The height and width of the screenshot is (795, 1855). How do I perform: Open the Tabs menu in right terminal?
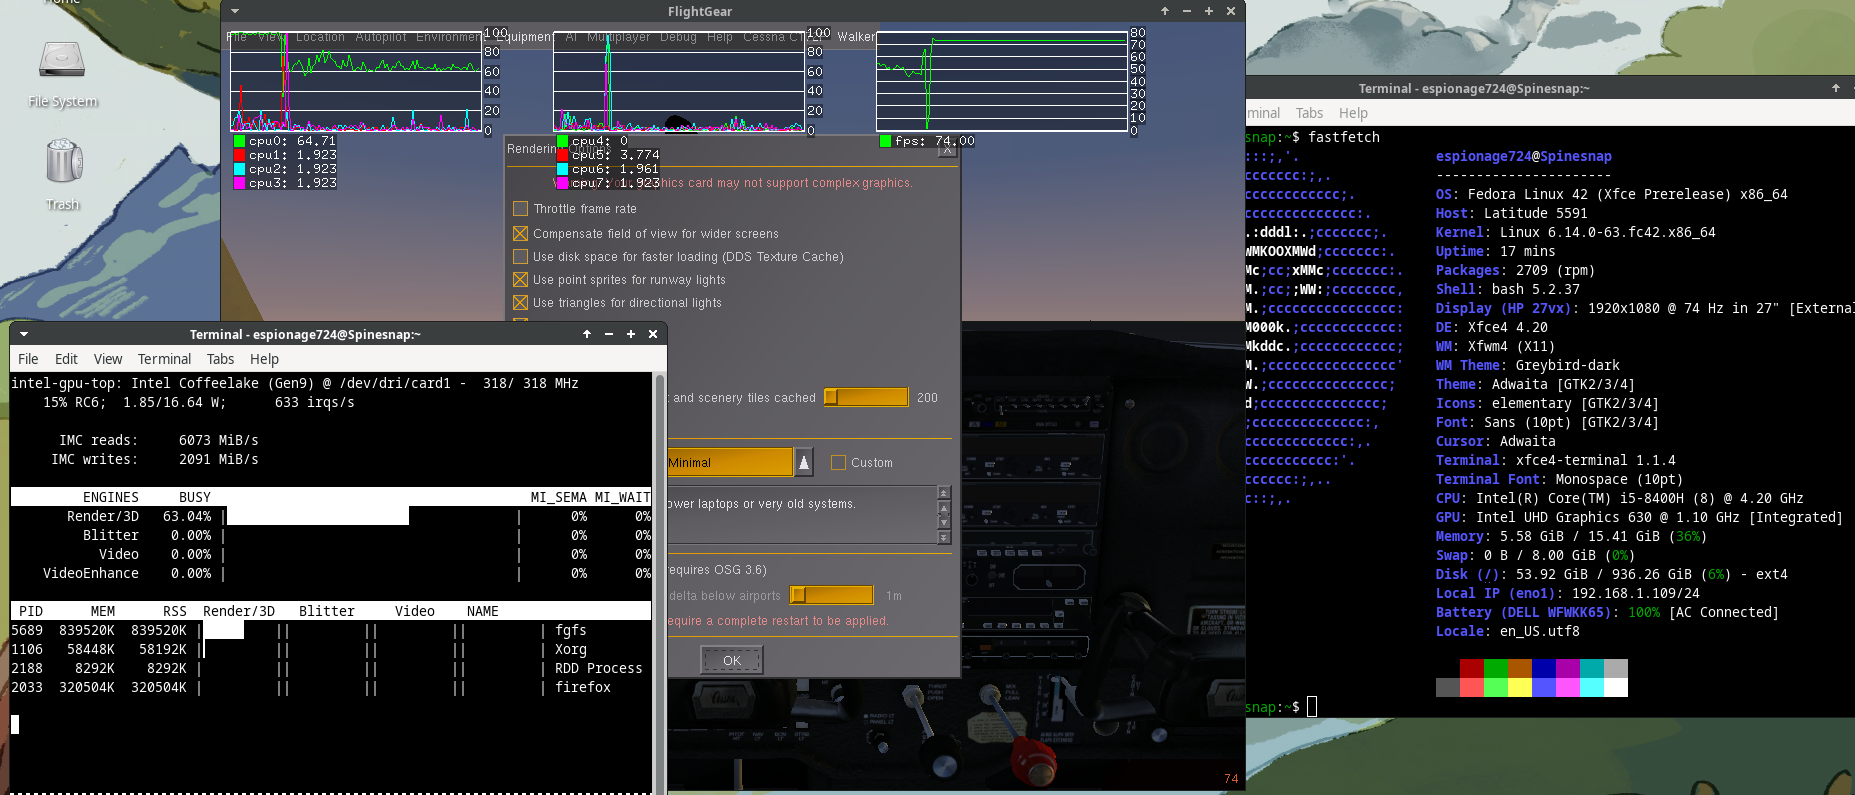click(1309, 113)
